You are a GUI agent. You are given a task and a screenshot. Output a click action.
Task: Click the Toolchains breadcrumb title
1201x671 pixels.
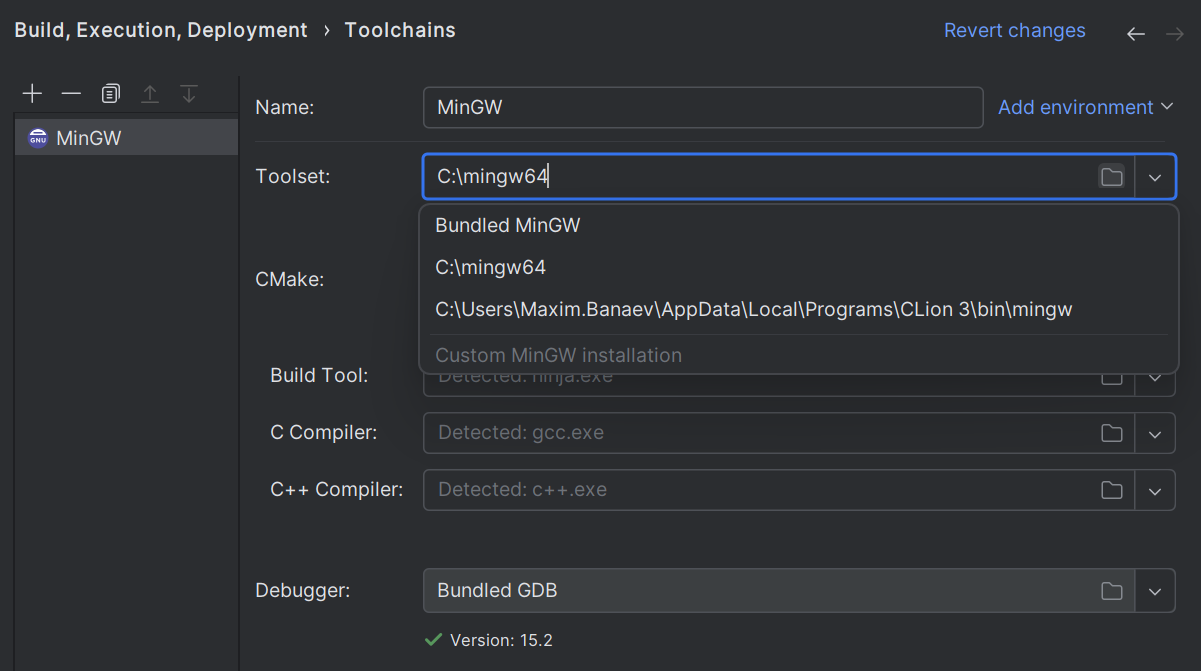click(400, 31)
